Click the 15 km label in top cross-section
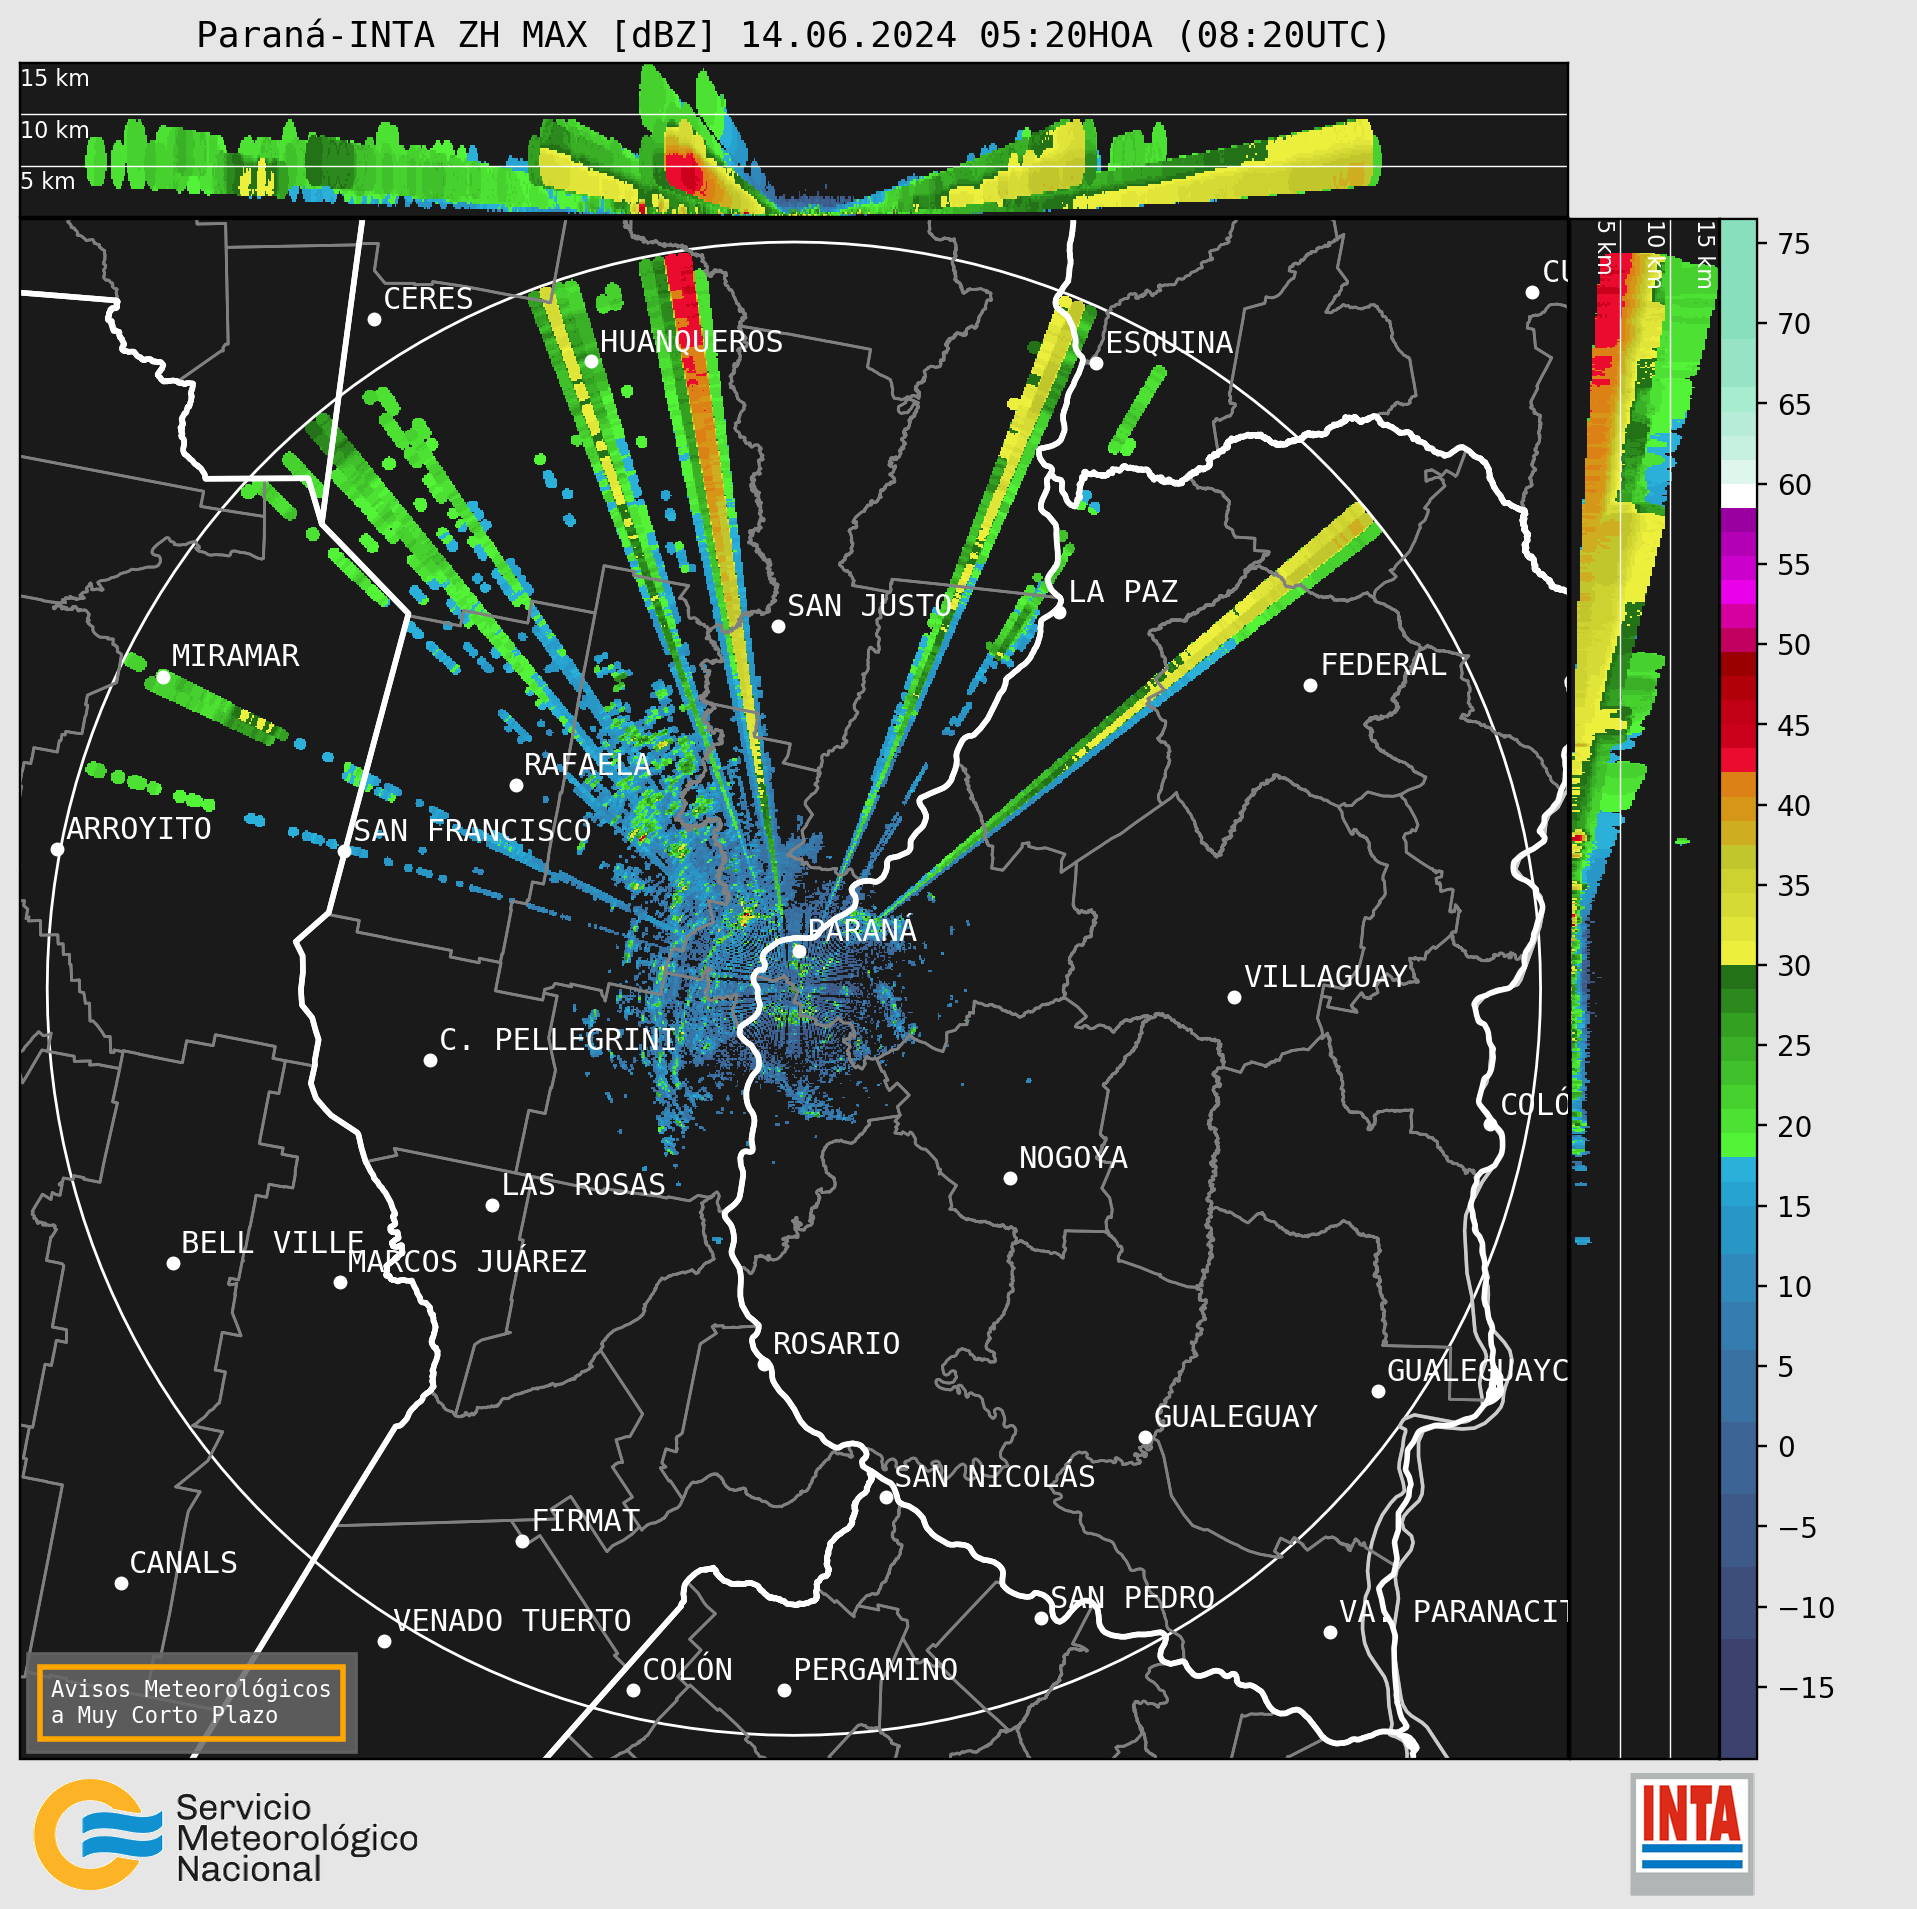Viewport: 1917px width, 1909px height. tap(55, 78)
